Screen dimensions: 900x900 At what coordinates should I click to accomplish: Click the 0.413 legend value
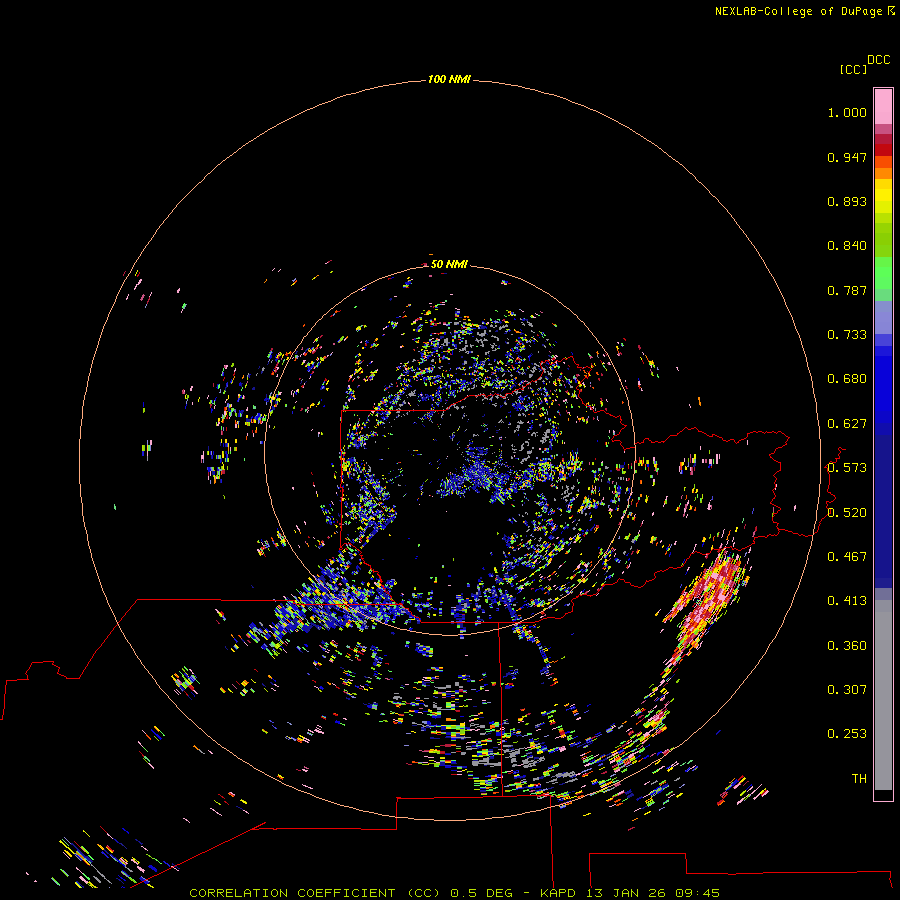tap(847, 601)
